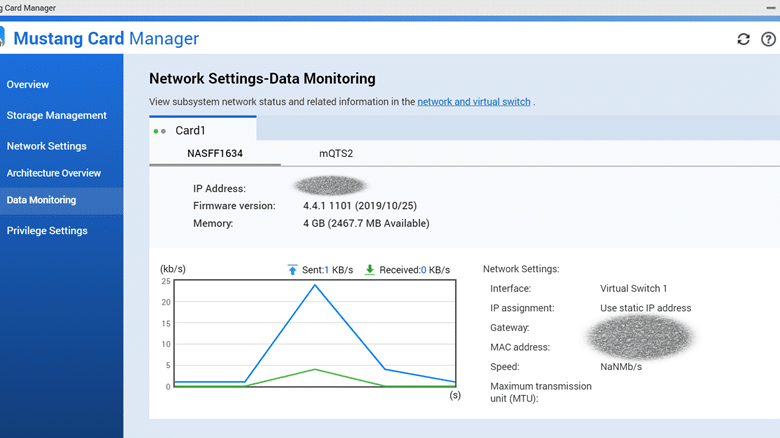780x438 pixels.
Task: Click firmware version 4.4.1 1101 value
Action: (360, 206)
